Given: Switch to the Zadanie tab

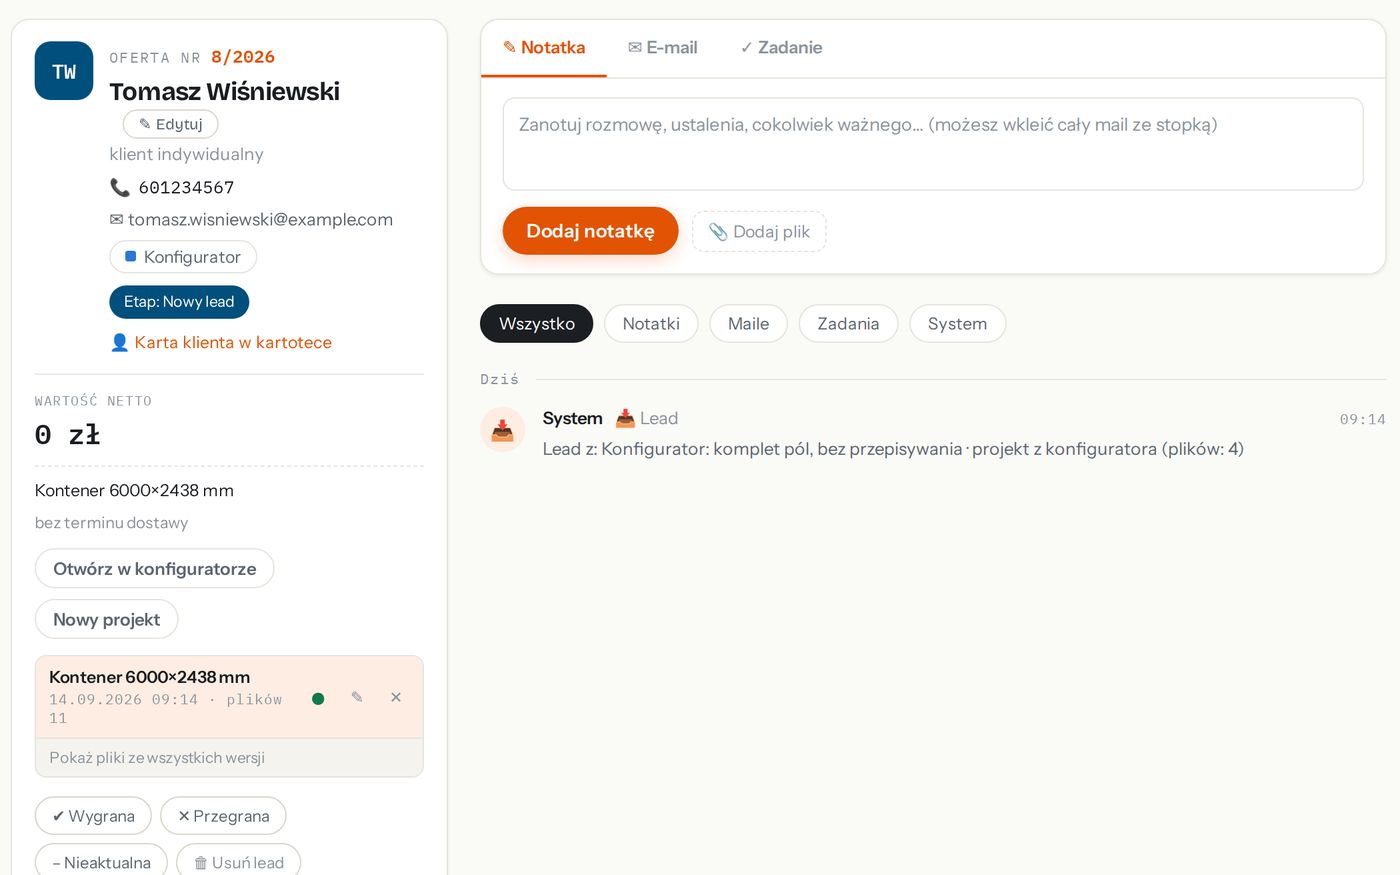Looking at the screenshot, I should coord(781,47).
